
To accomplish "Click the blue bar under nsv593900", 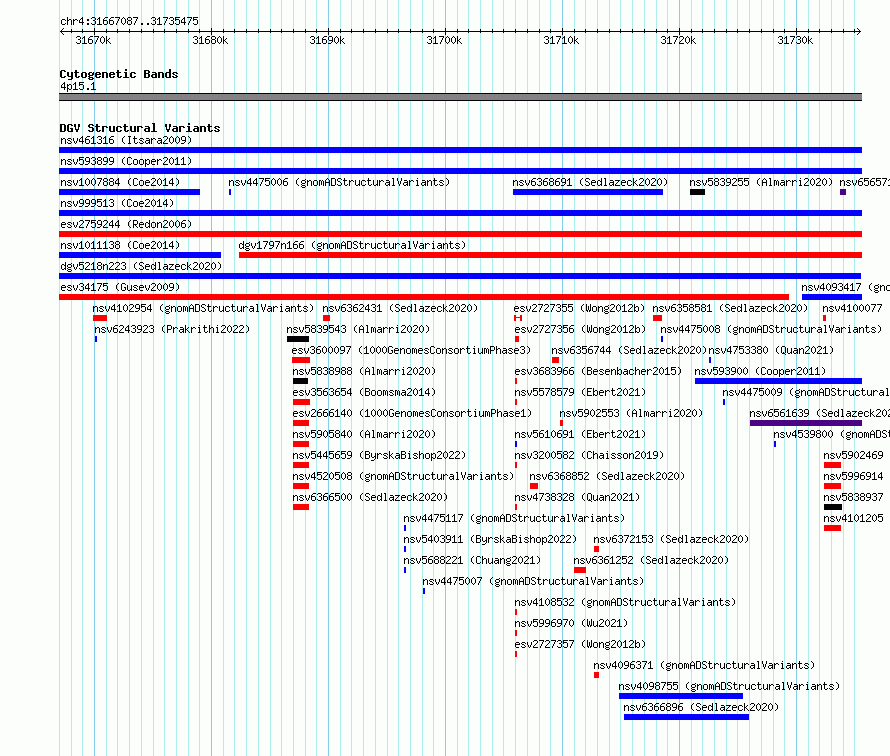I will [x=778, y=381].
